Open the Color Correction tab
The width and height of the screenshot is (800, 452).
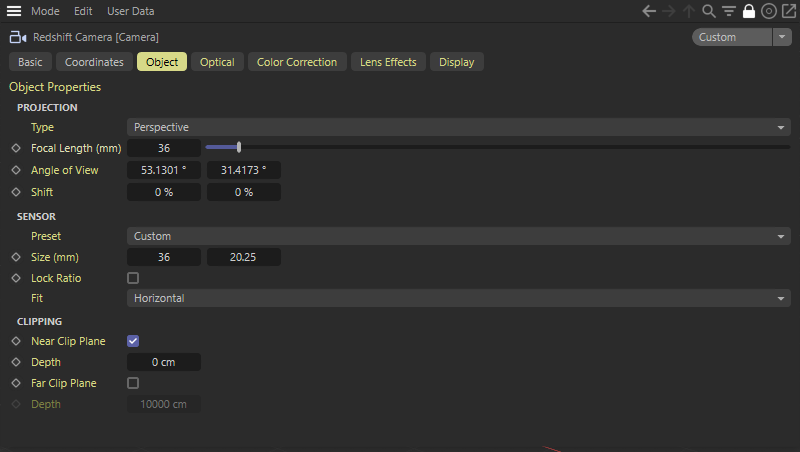click(x=297, y=62)
